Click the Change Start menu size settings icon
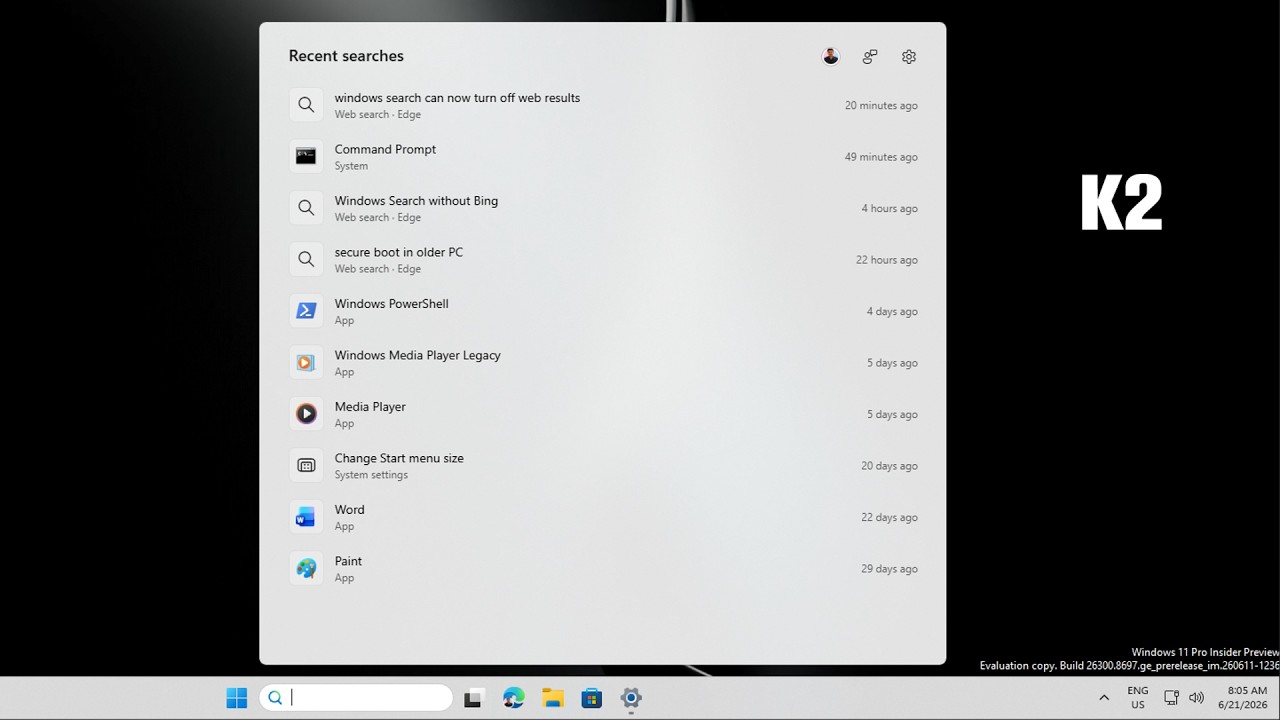The height and width of the screenshot is (720, 1280). coord(306,466)
